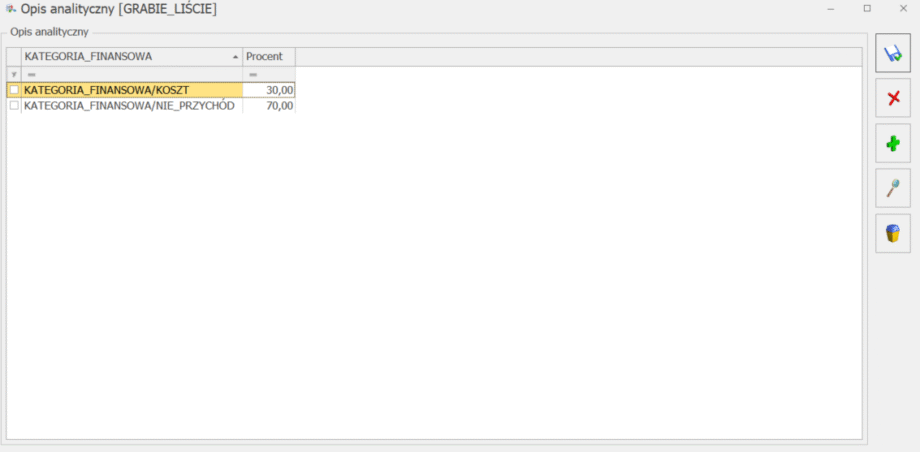Delete entry using the trash bin icon
This screenshot has height=452, width=920.
[x=893, y=234]
